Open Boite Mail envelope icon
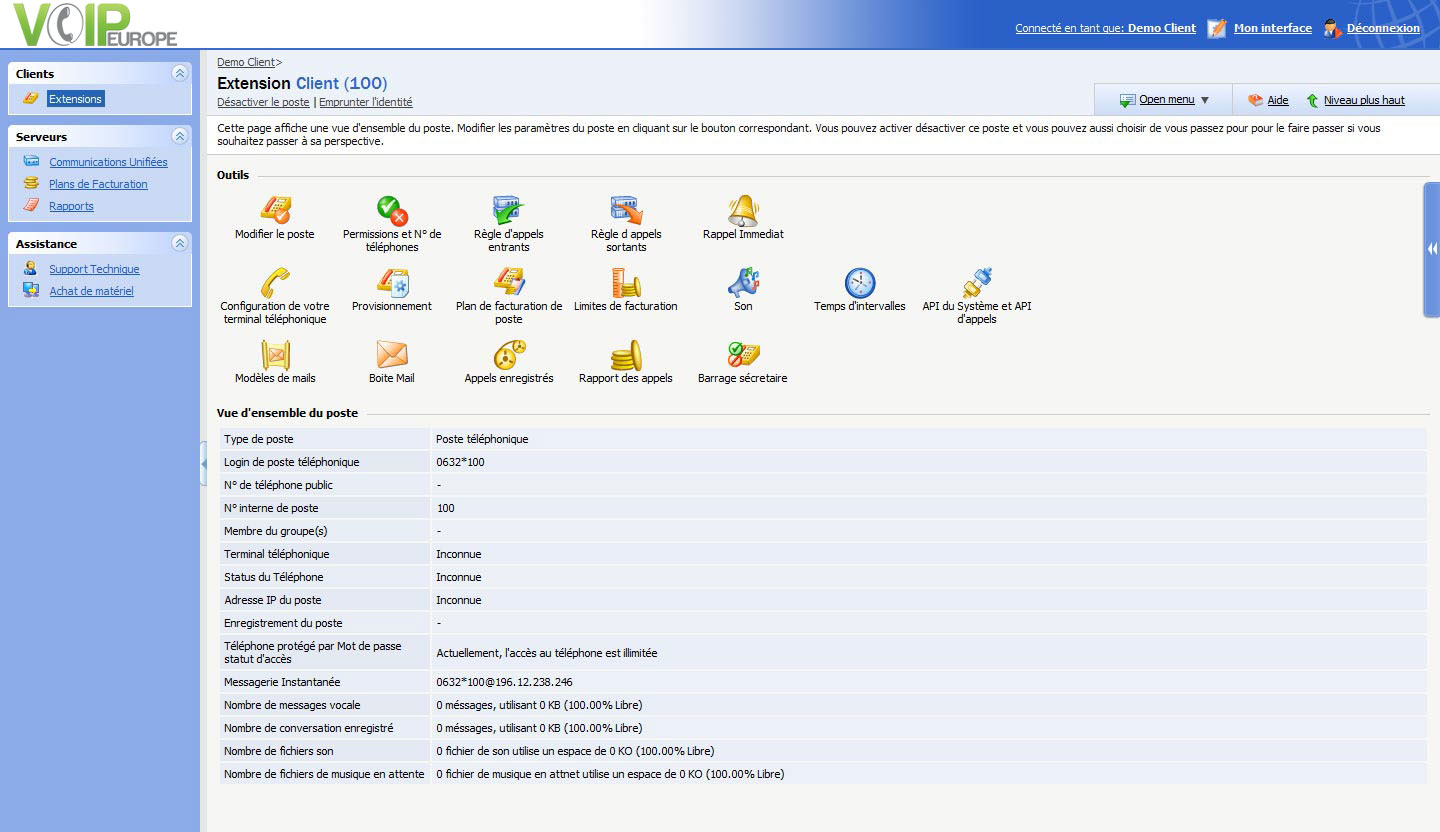This screenshot has width=1440, height=832. point(392,355)
